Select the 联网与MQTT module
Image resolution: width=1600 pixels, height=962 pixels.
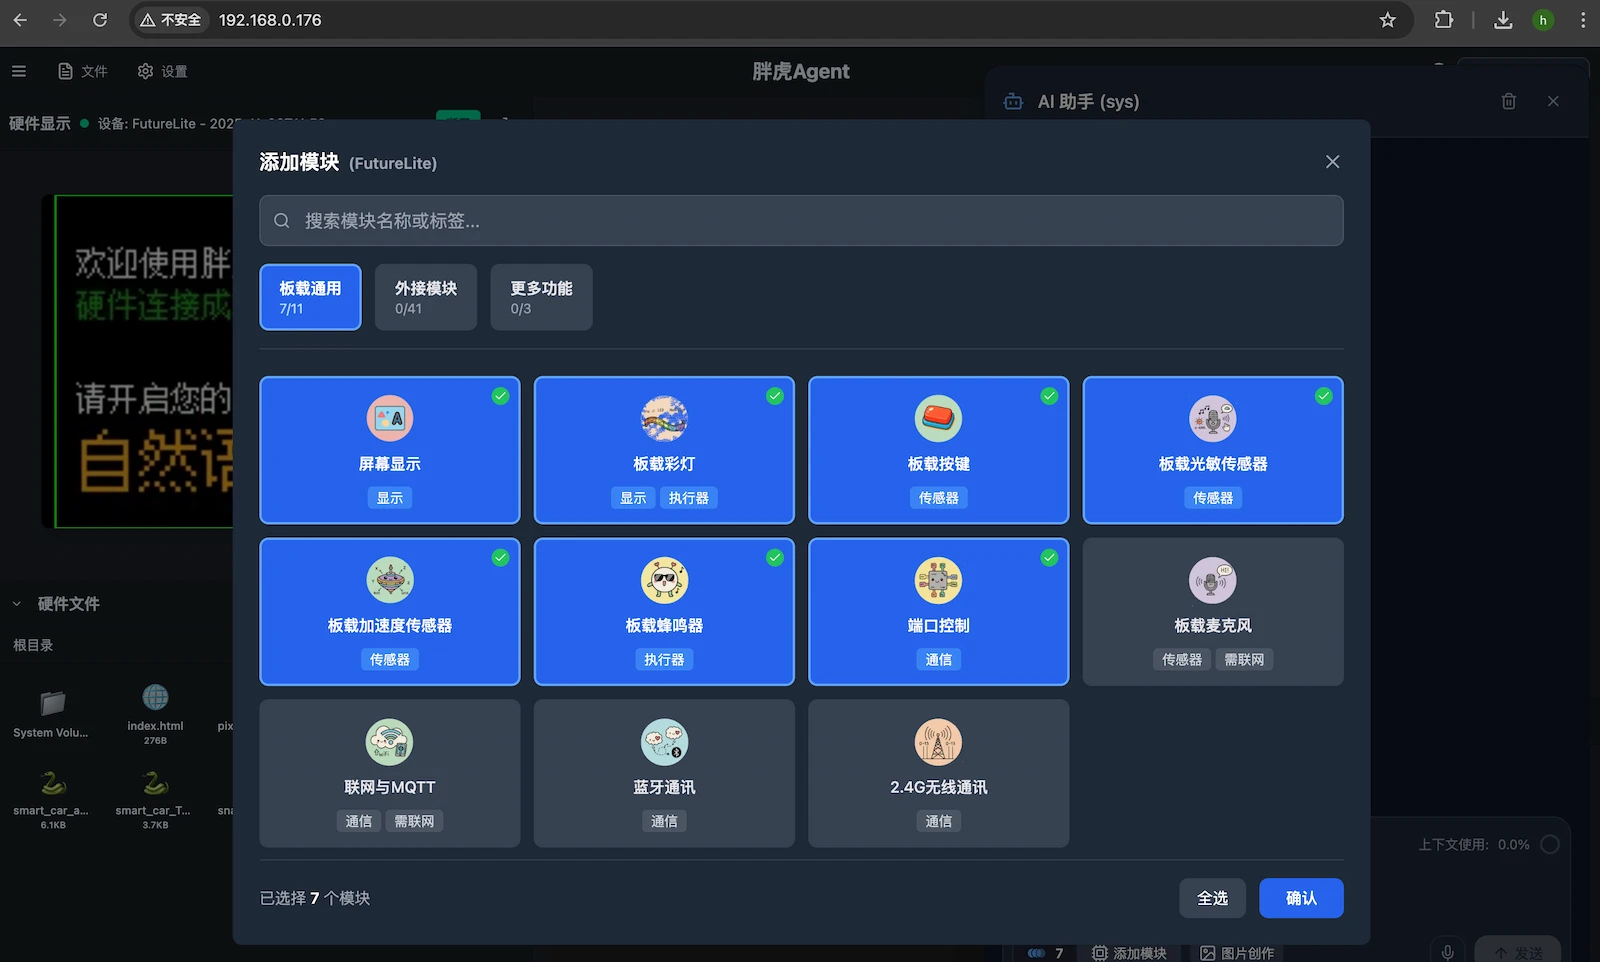(x=389, y=774)
